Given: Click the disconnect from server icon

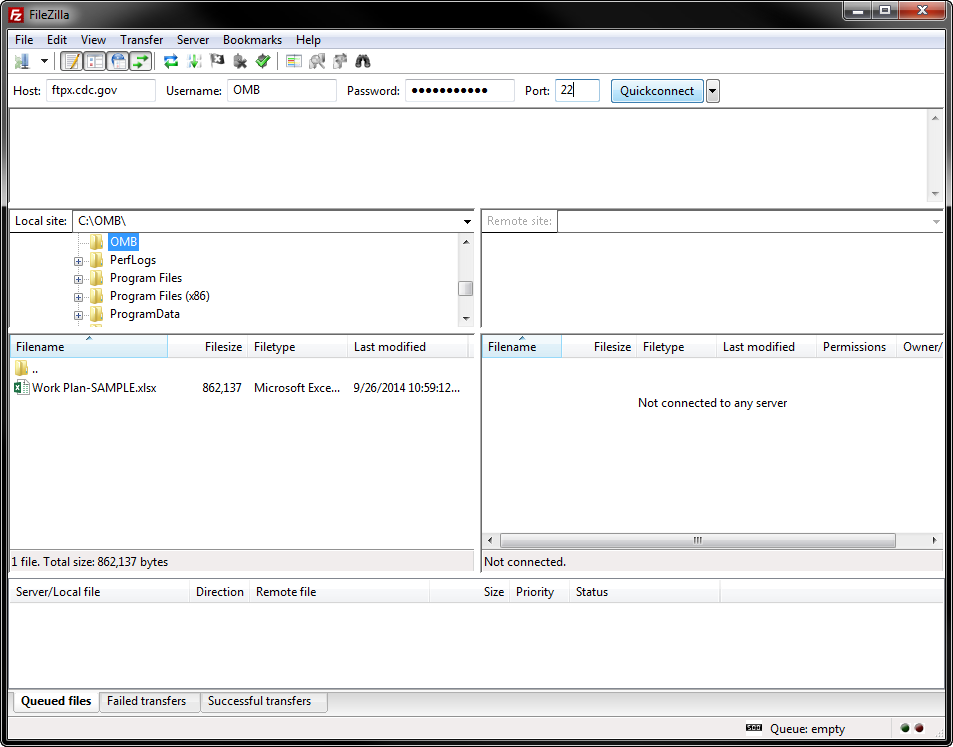Looking at the screenshot, I should pos(240,61).
